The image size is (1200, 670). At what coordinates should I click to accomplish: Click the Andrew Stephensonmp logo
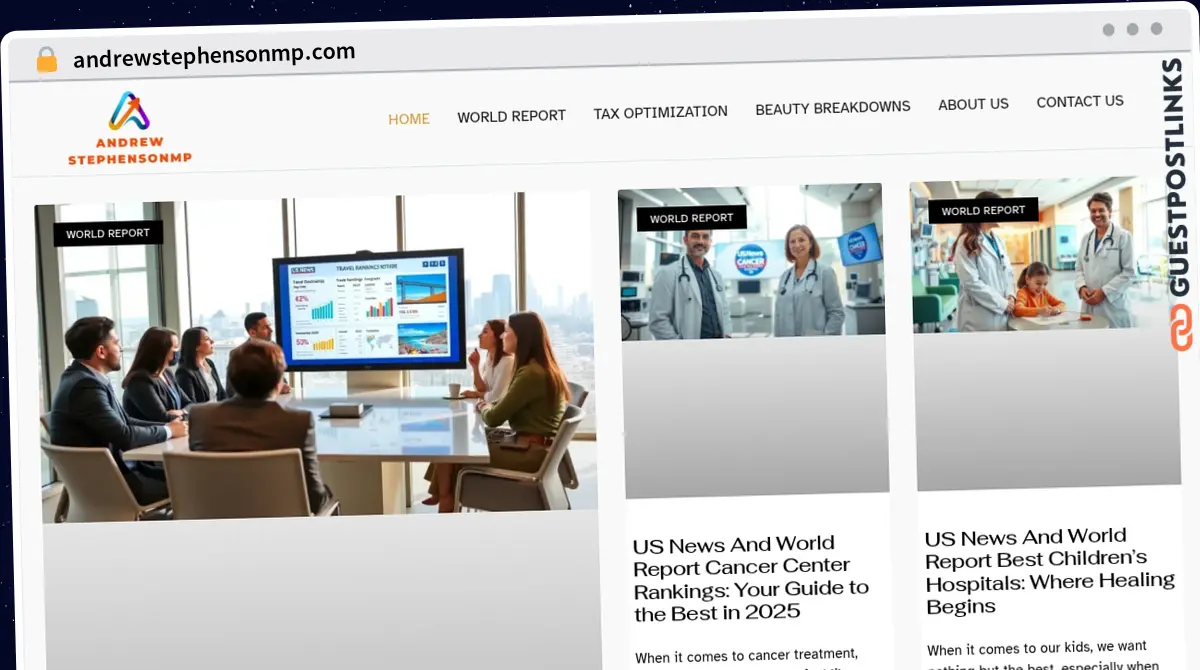pyautogui.click(x=129, y=129)
